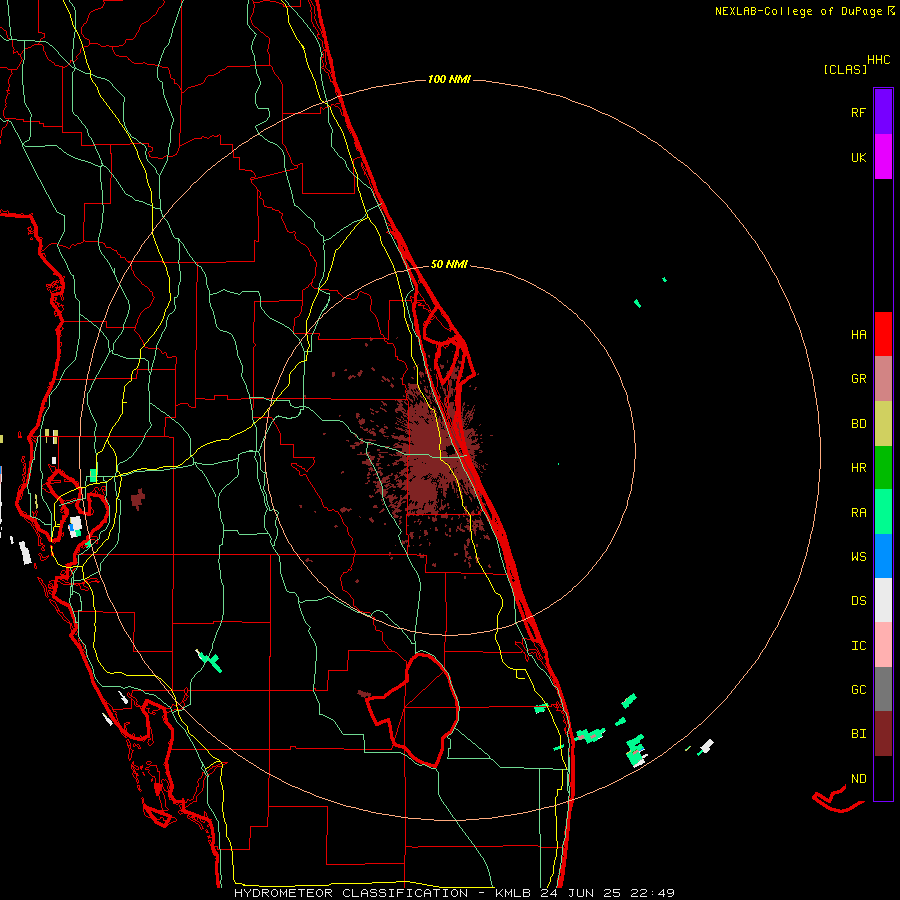Click the '[CLAS]' units label
Screen dimensions: 900x900
coord(845,69)
